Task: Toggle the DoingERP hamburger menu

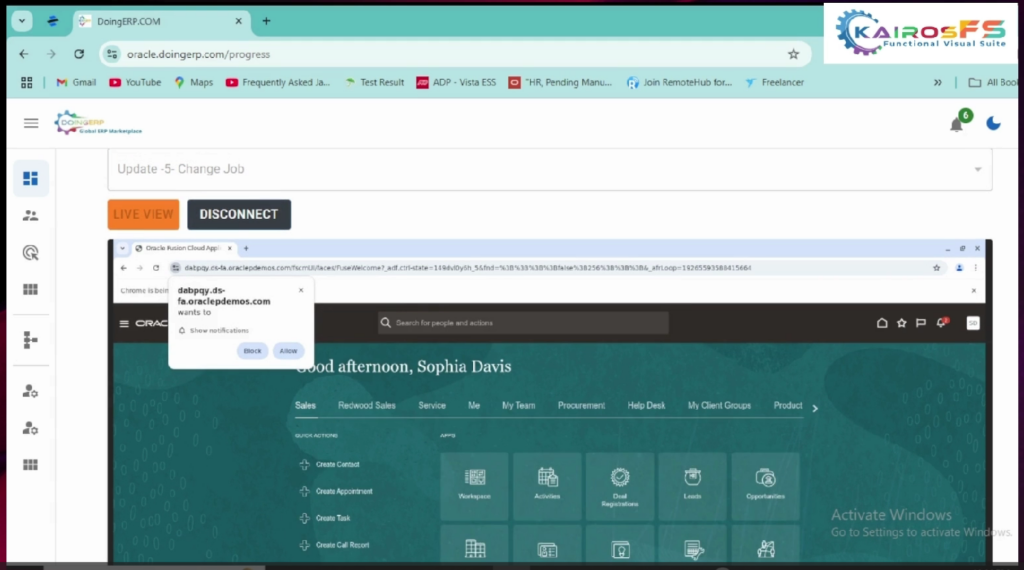Action: pos(31,123)
